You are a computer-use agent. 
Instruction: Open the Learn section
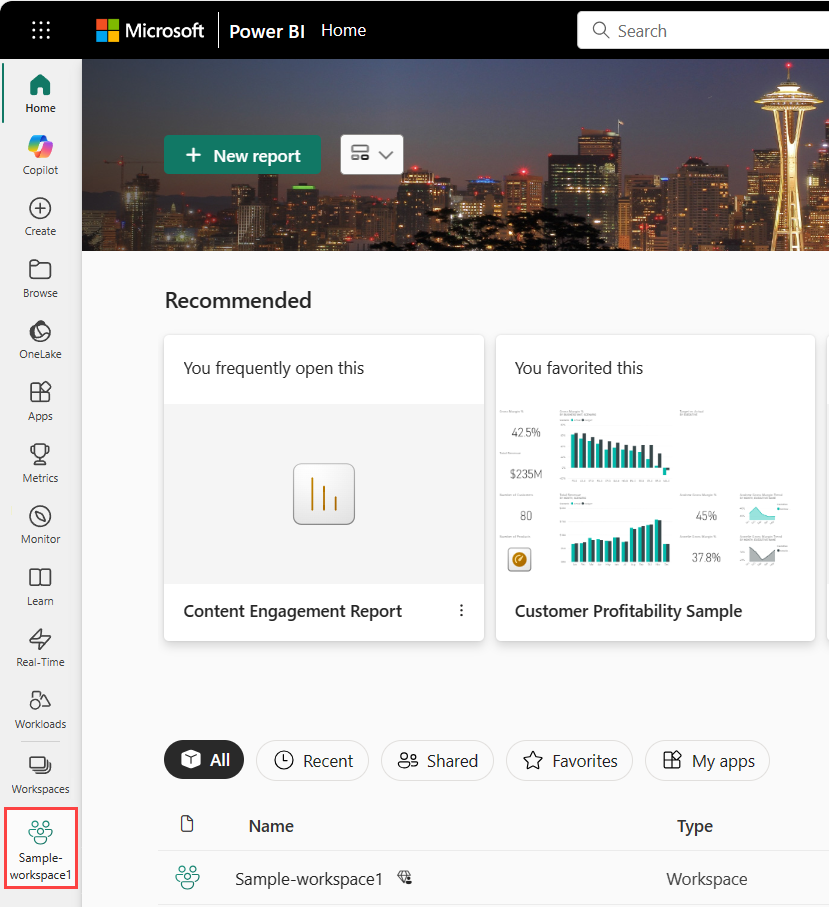pyautogui.click(x=40, y=585)
